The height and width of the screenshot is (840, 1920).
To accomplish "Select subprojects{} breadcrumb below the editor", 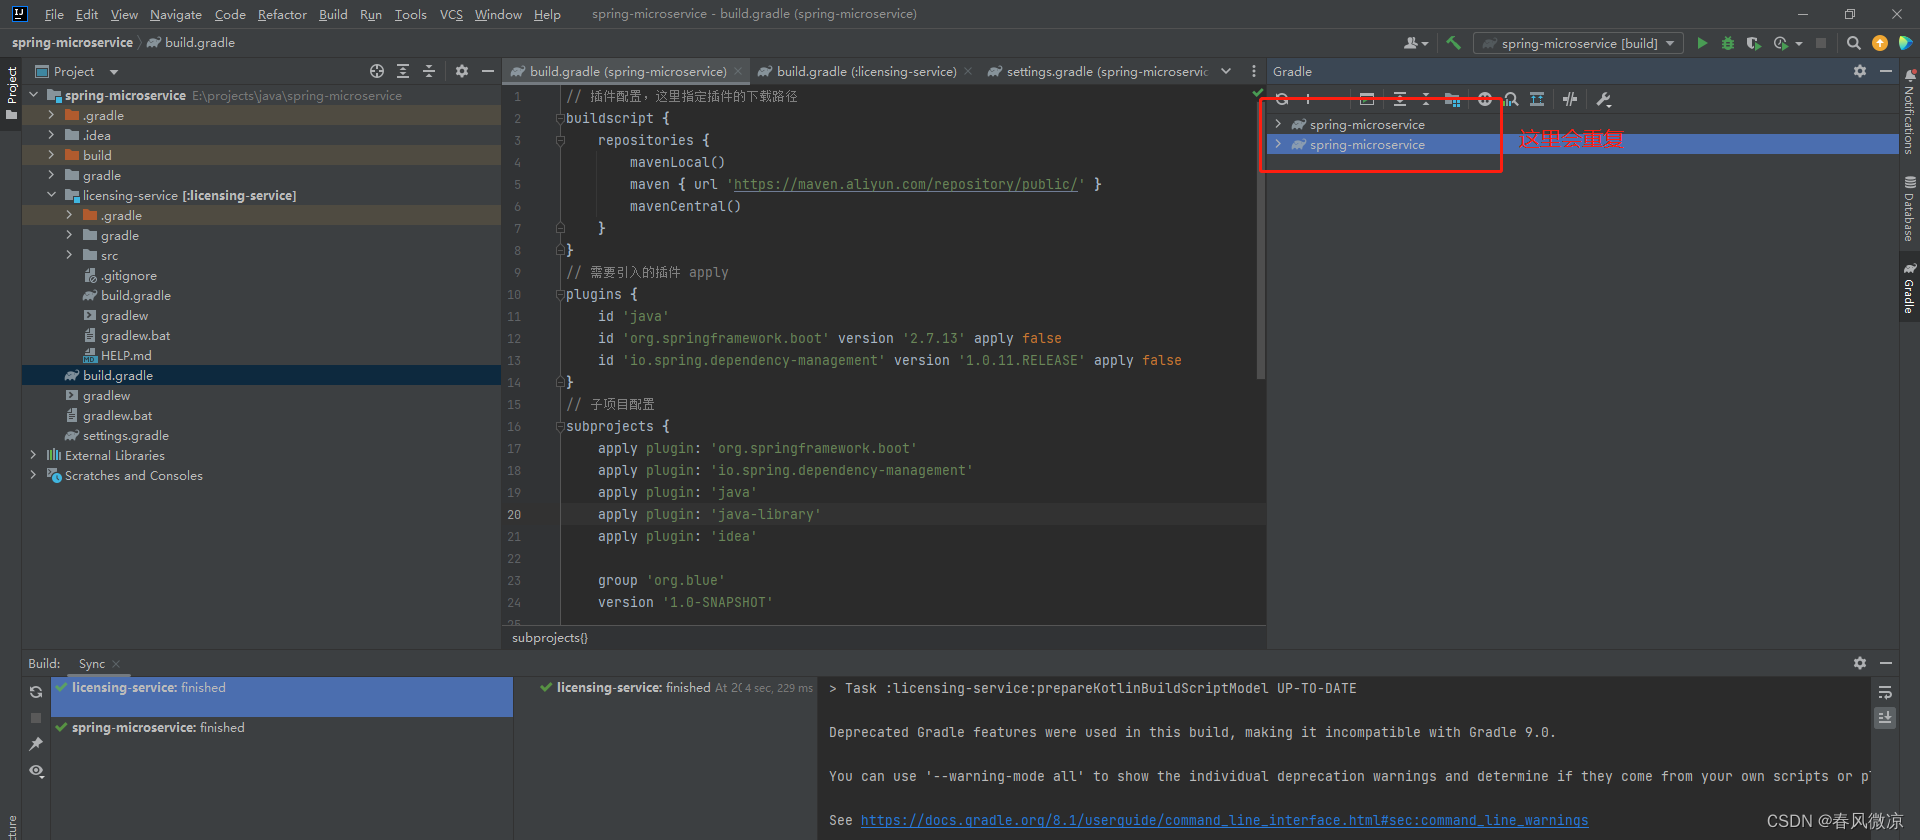I will [549, 637].
